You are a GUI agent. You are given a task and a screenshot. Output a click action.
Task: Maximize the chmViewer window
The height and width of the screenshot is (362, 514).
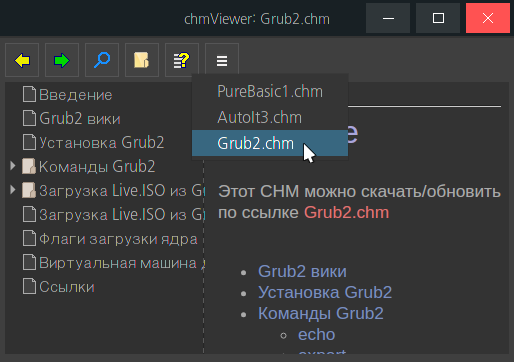click(x=438, y=18)
